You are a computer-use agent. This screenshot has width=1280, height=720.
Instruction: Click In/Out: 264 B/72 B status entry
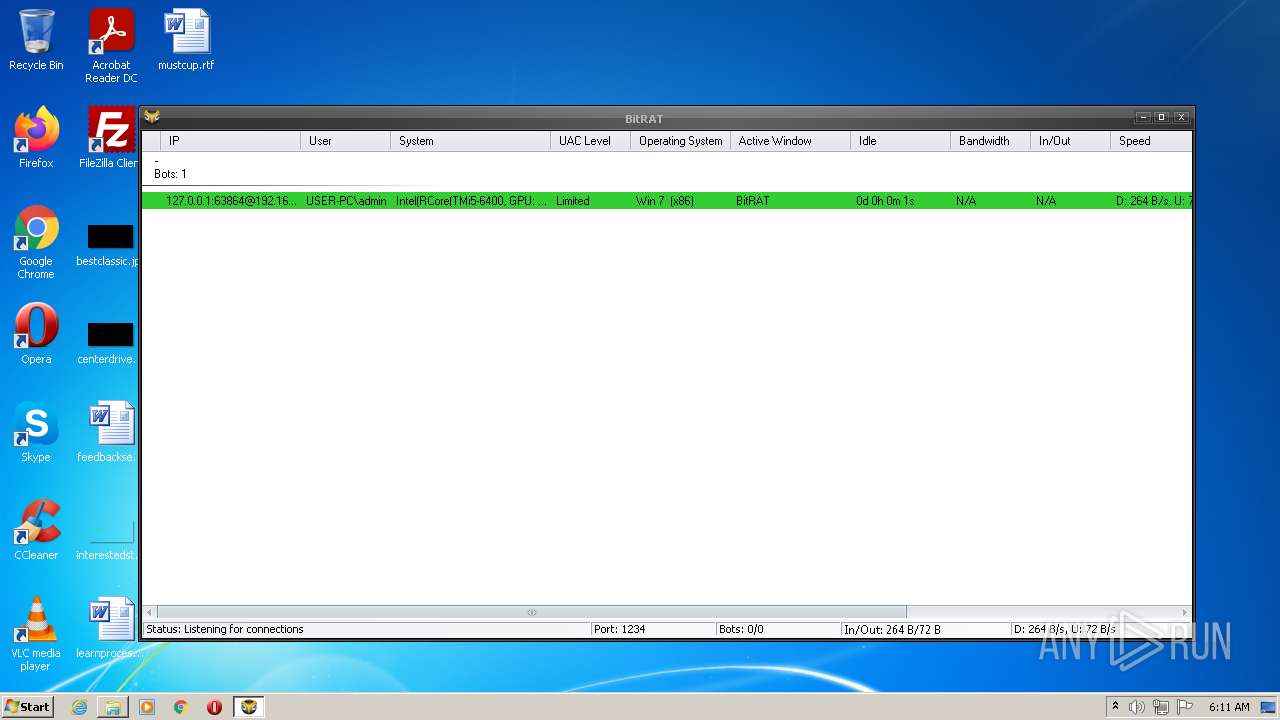click(892, 629)
